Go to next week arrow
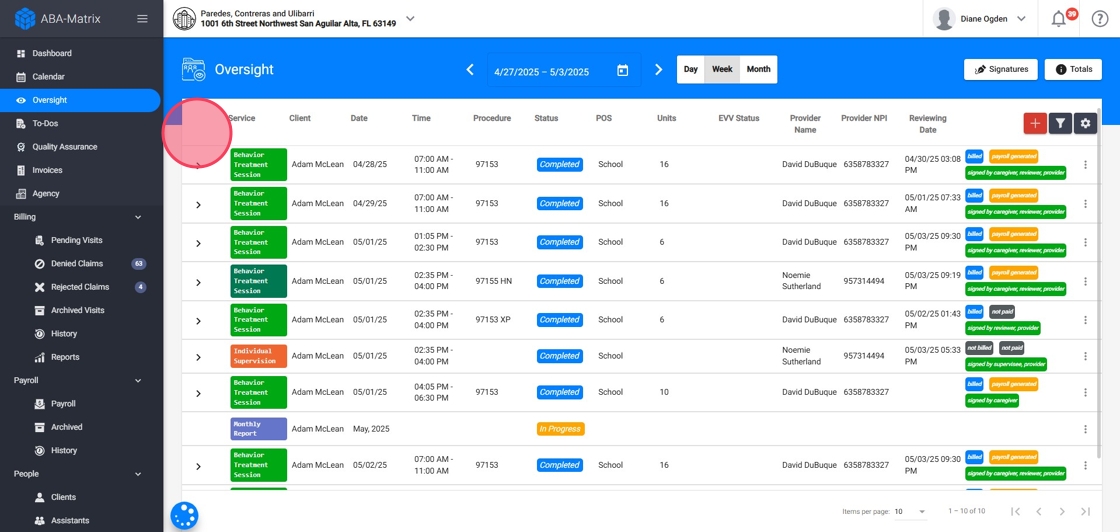The width and height of the screenshot is (1120, 532). [658, 70]
